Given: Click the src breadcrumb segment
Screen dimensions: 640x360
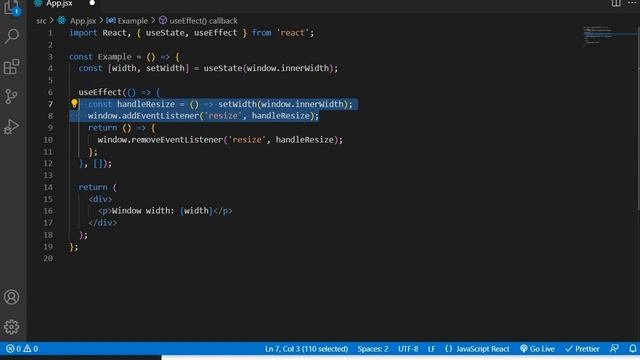Looking at the screenshot, I should tap(41, 21).
